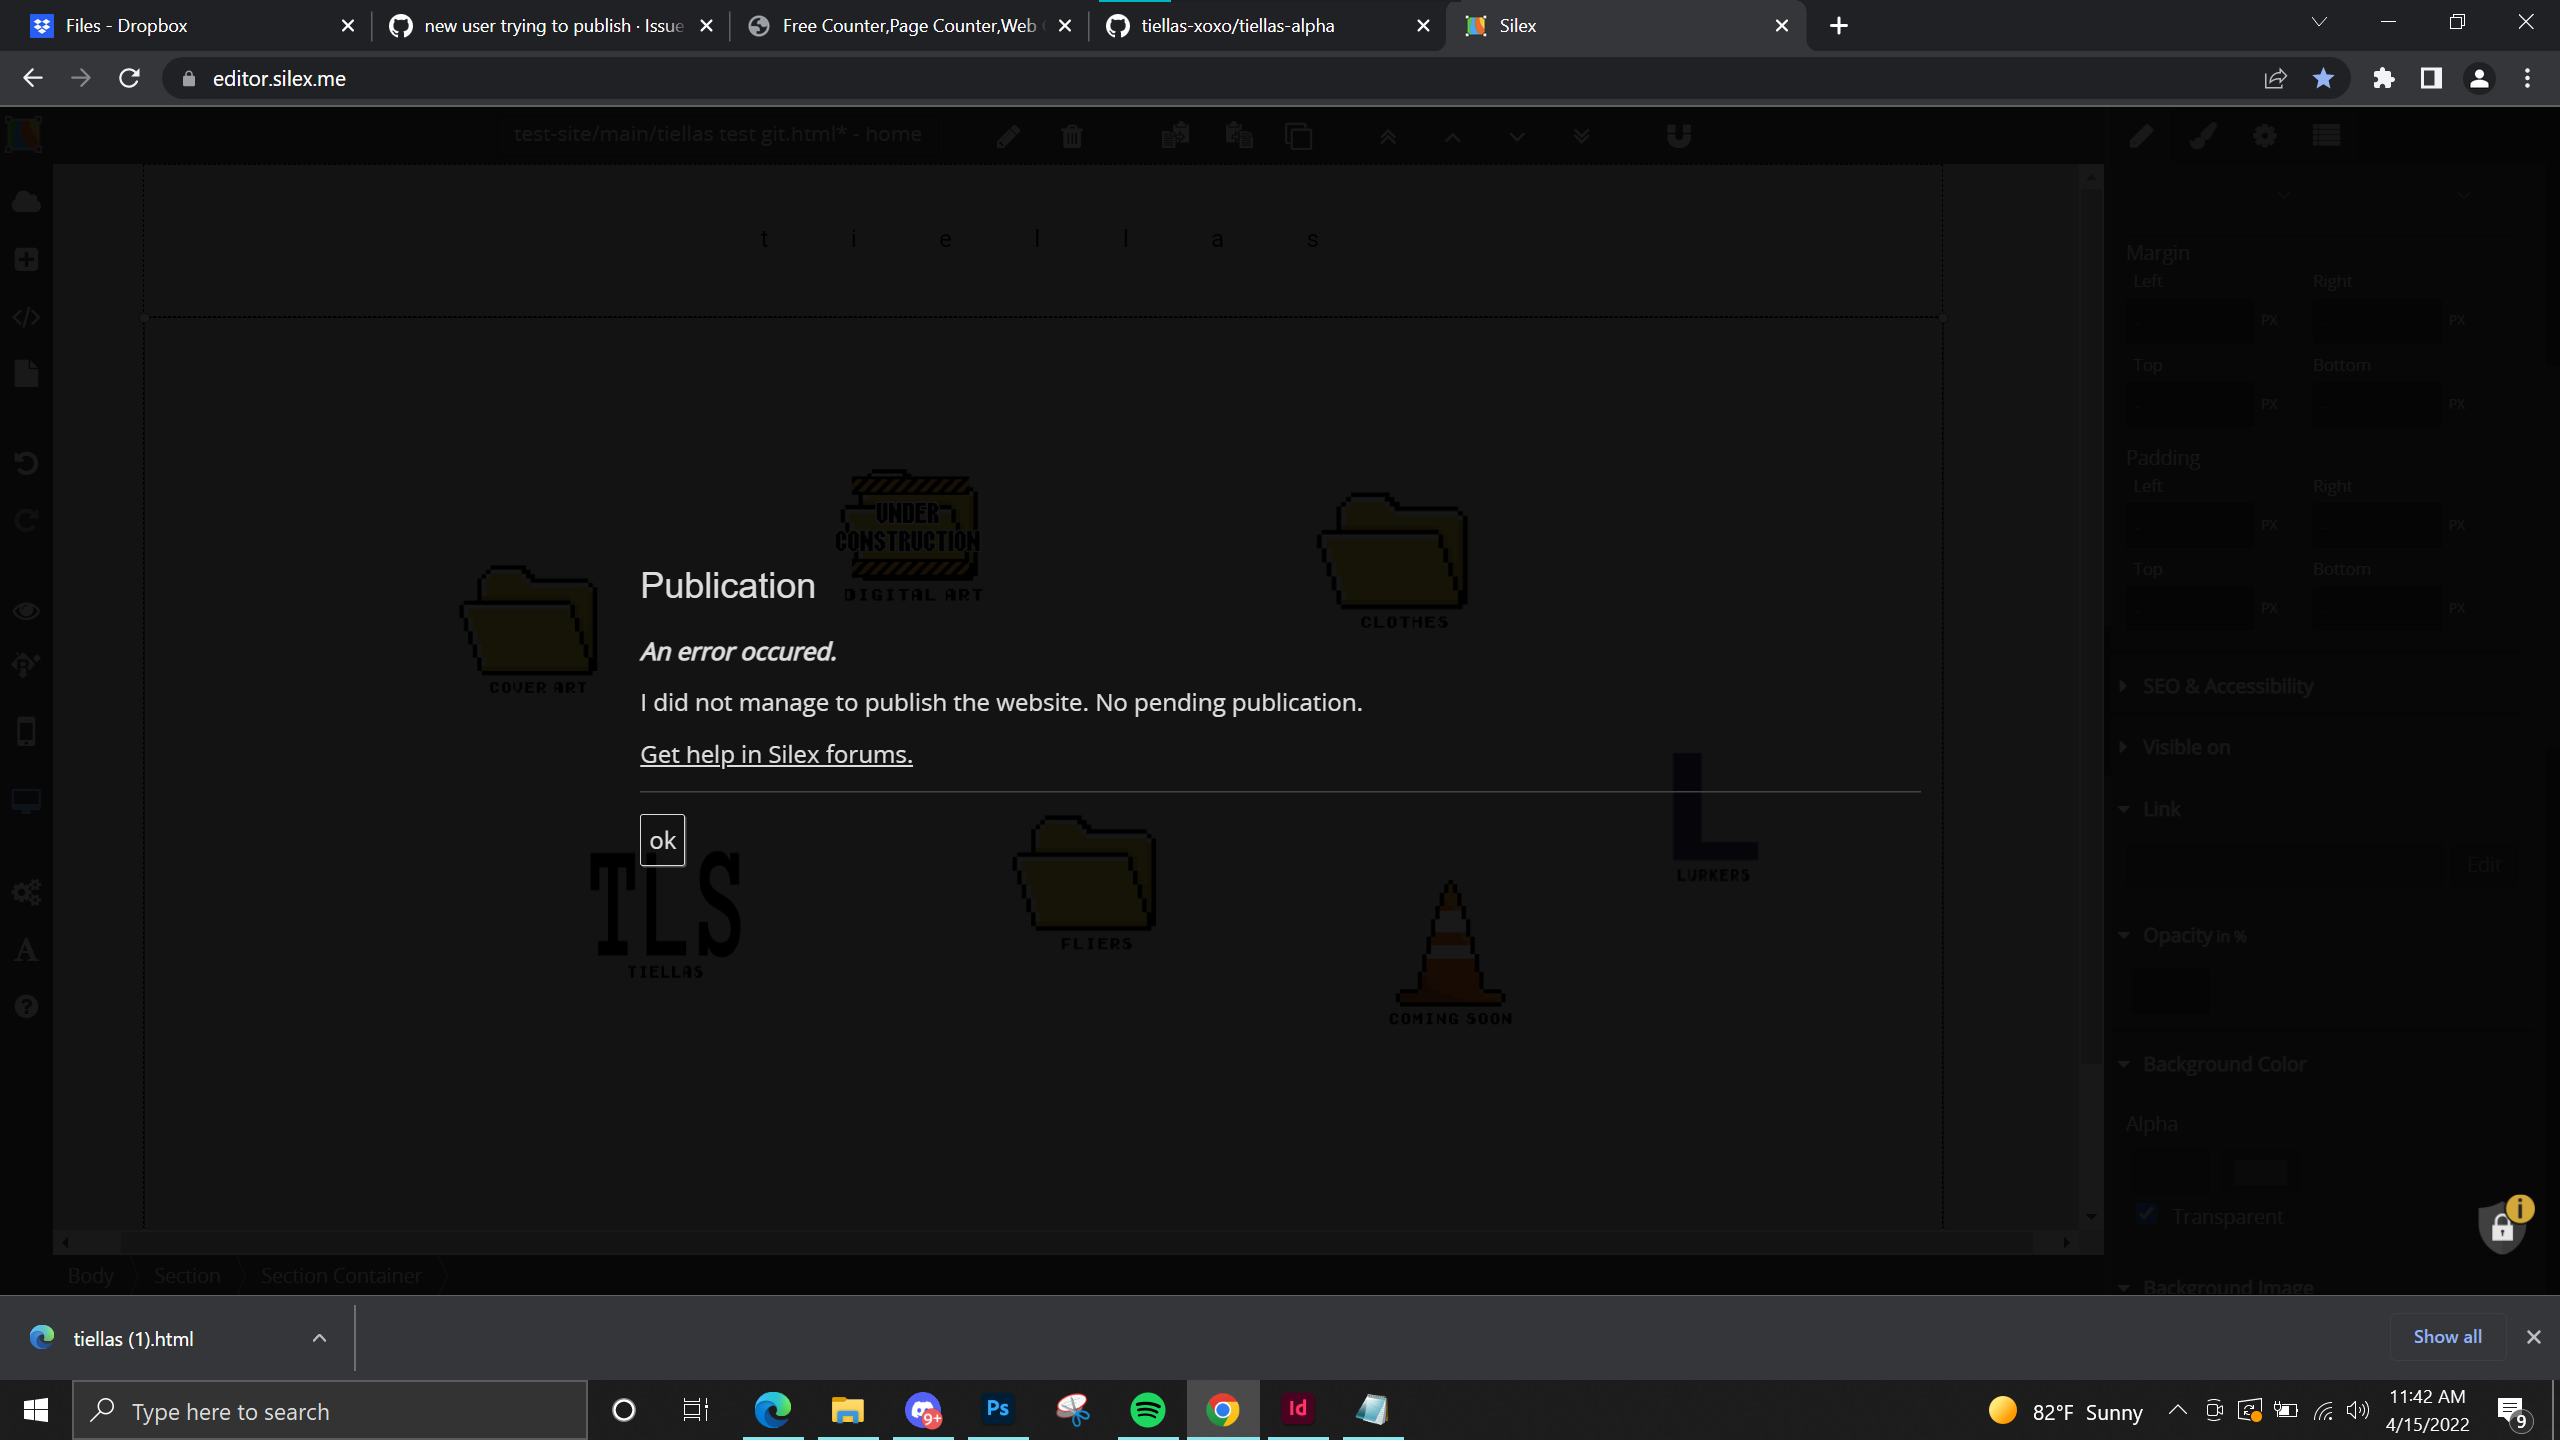This screenshot has width=2560, height=1440.
Task: Create a new page with the plus icon
Action: tap(26, 258)
